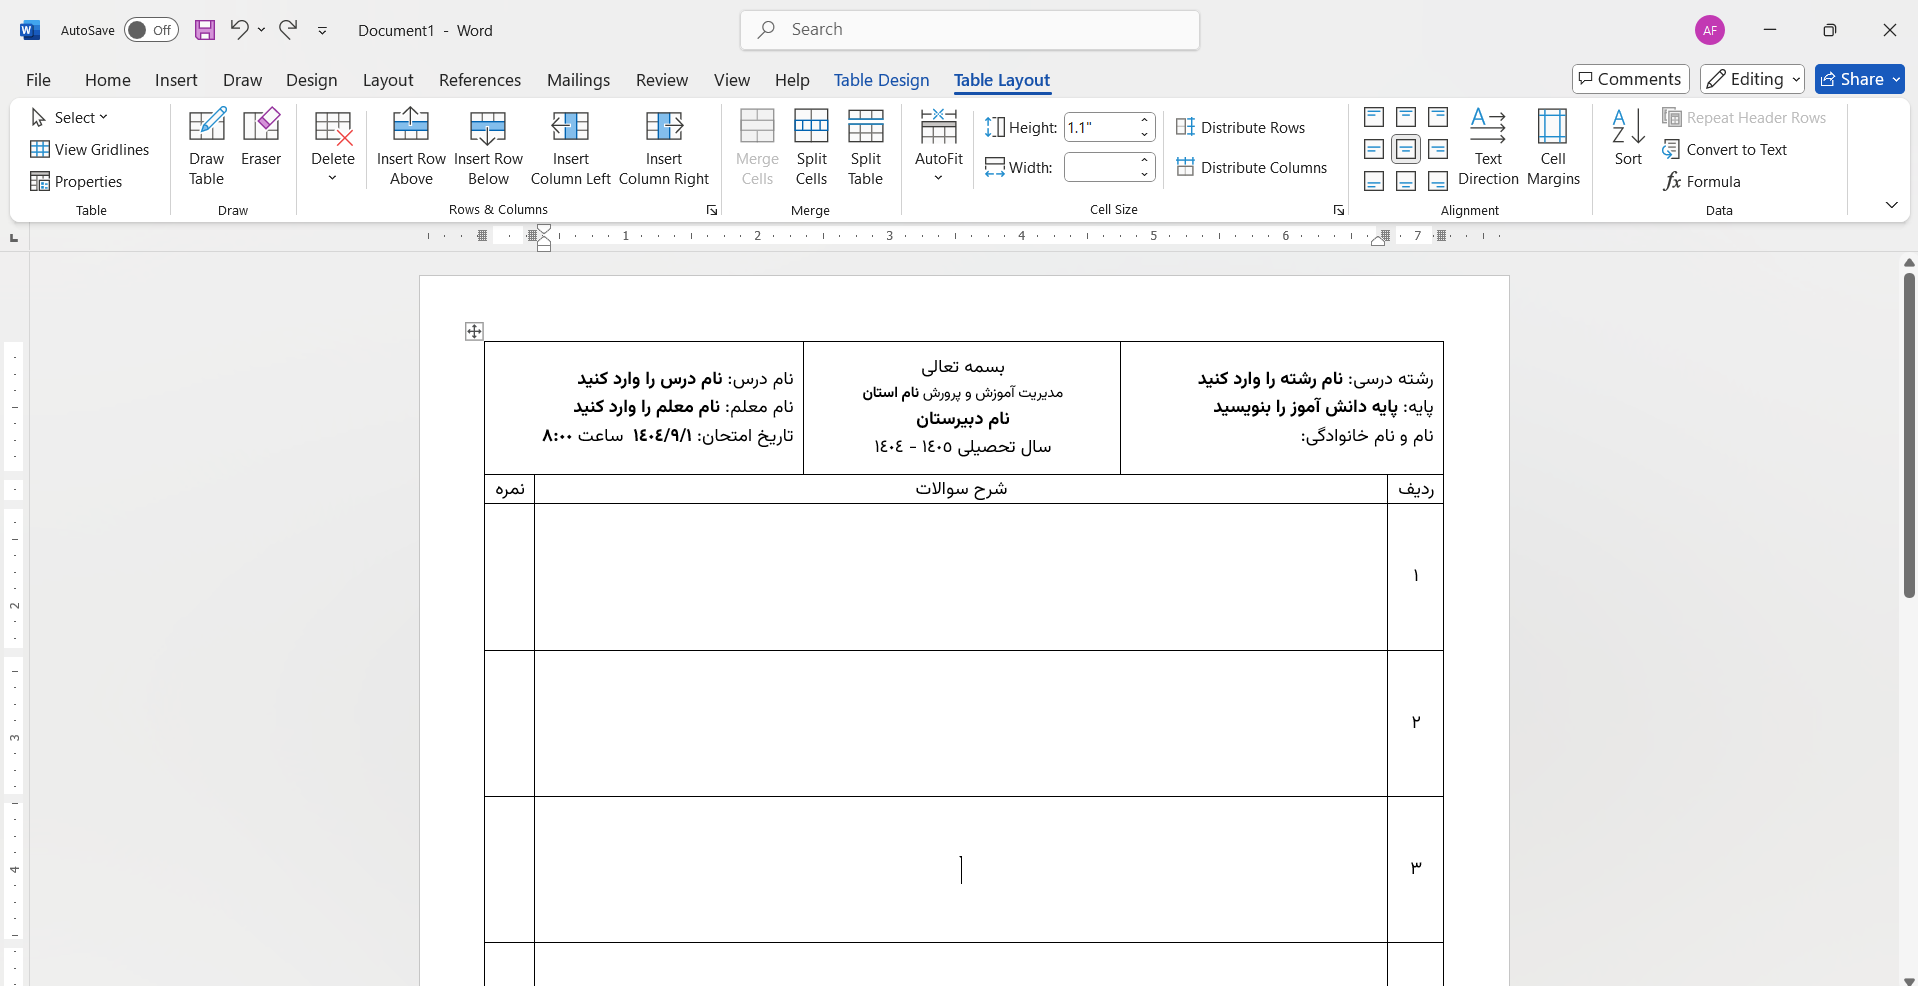Expand the AutoFit dropdown
This screenshot has height=986, width=1918.
coord(939,147)
